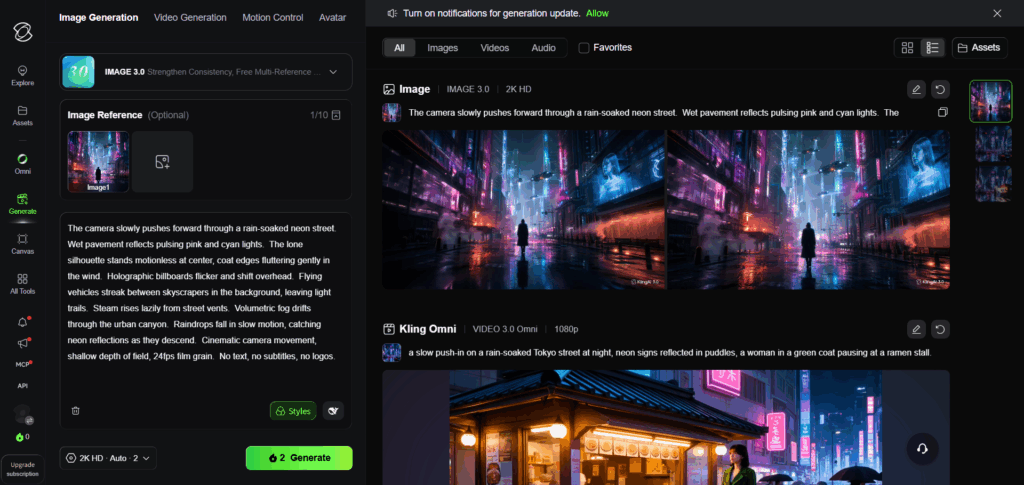Image resolution: width=1024 pixels, height=485 pixels.
Task: Regenerate the Kling Omni video result
Action: [x=940, y=329]
